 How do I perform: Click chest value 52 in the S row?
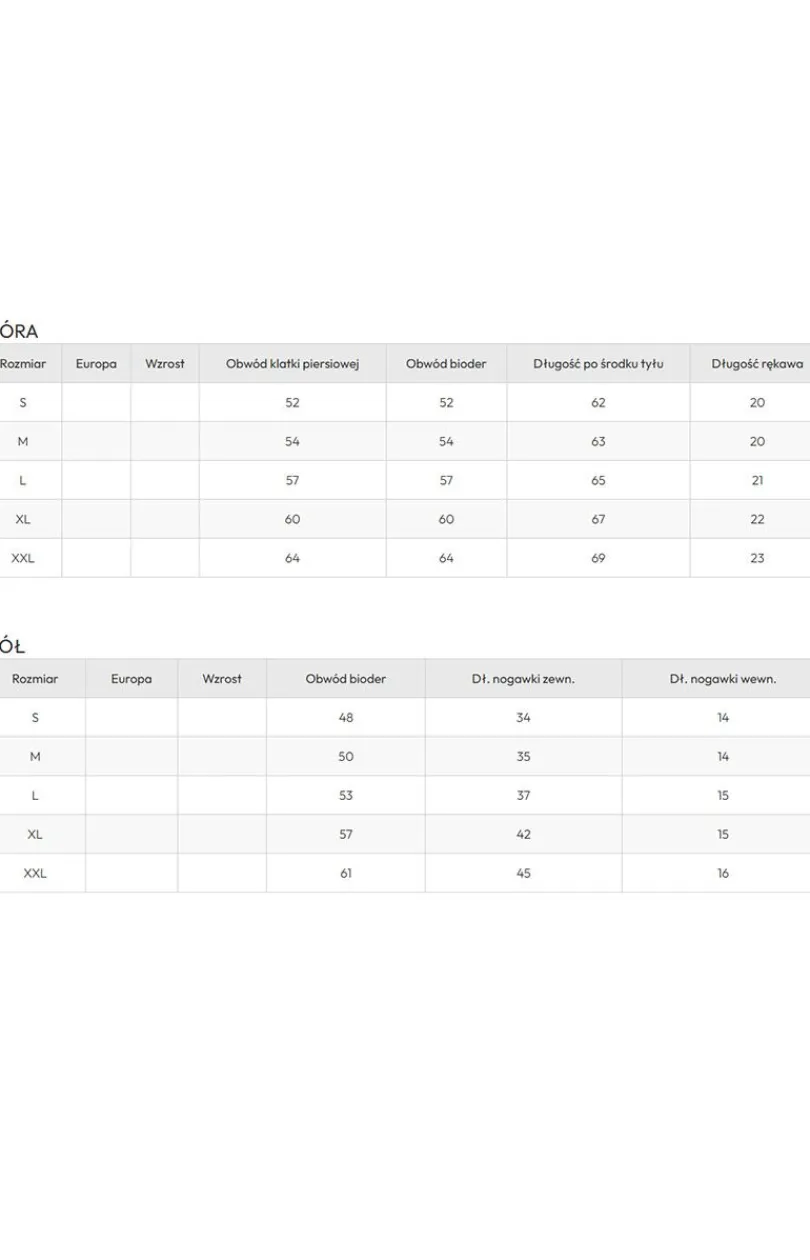pos(292,403)
